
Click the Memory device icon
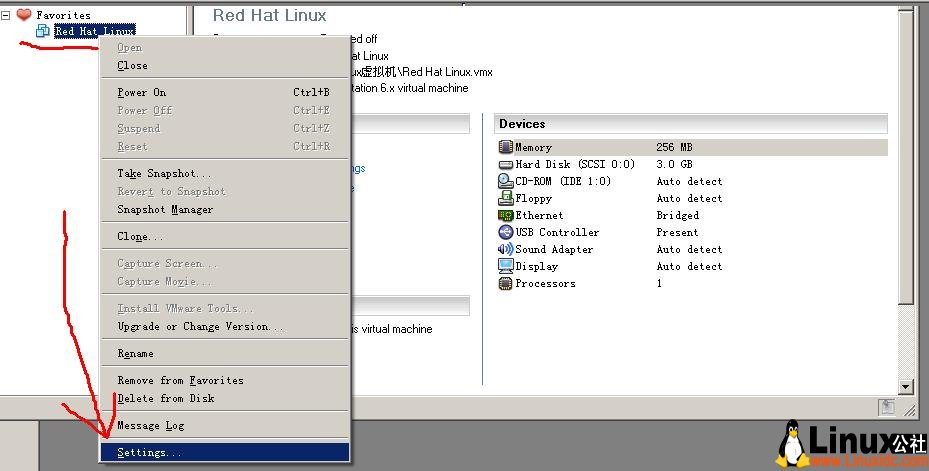(x=505, y=147)
